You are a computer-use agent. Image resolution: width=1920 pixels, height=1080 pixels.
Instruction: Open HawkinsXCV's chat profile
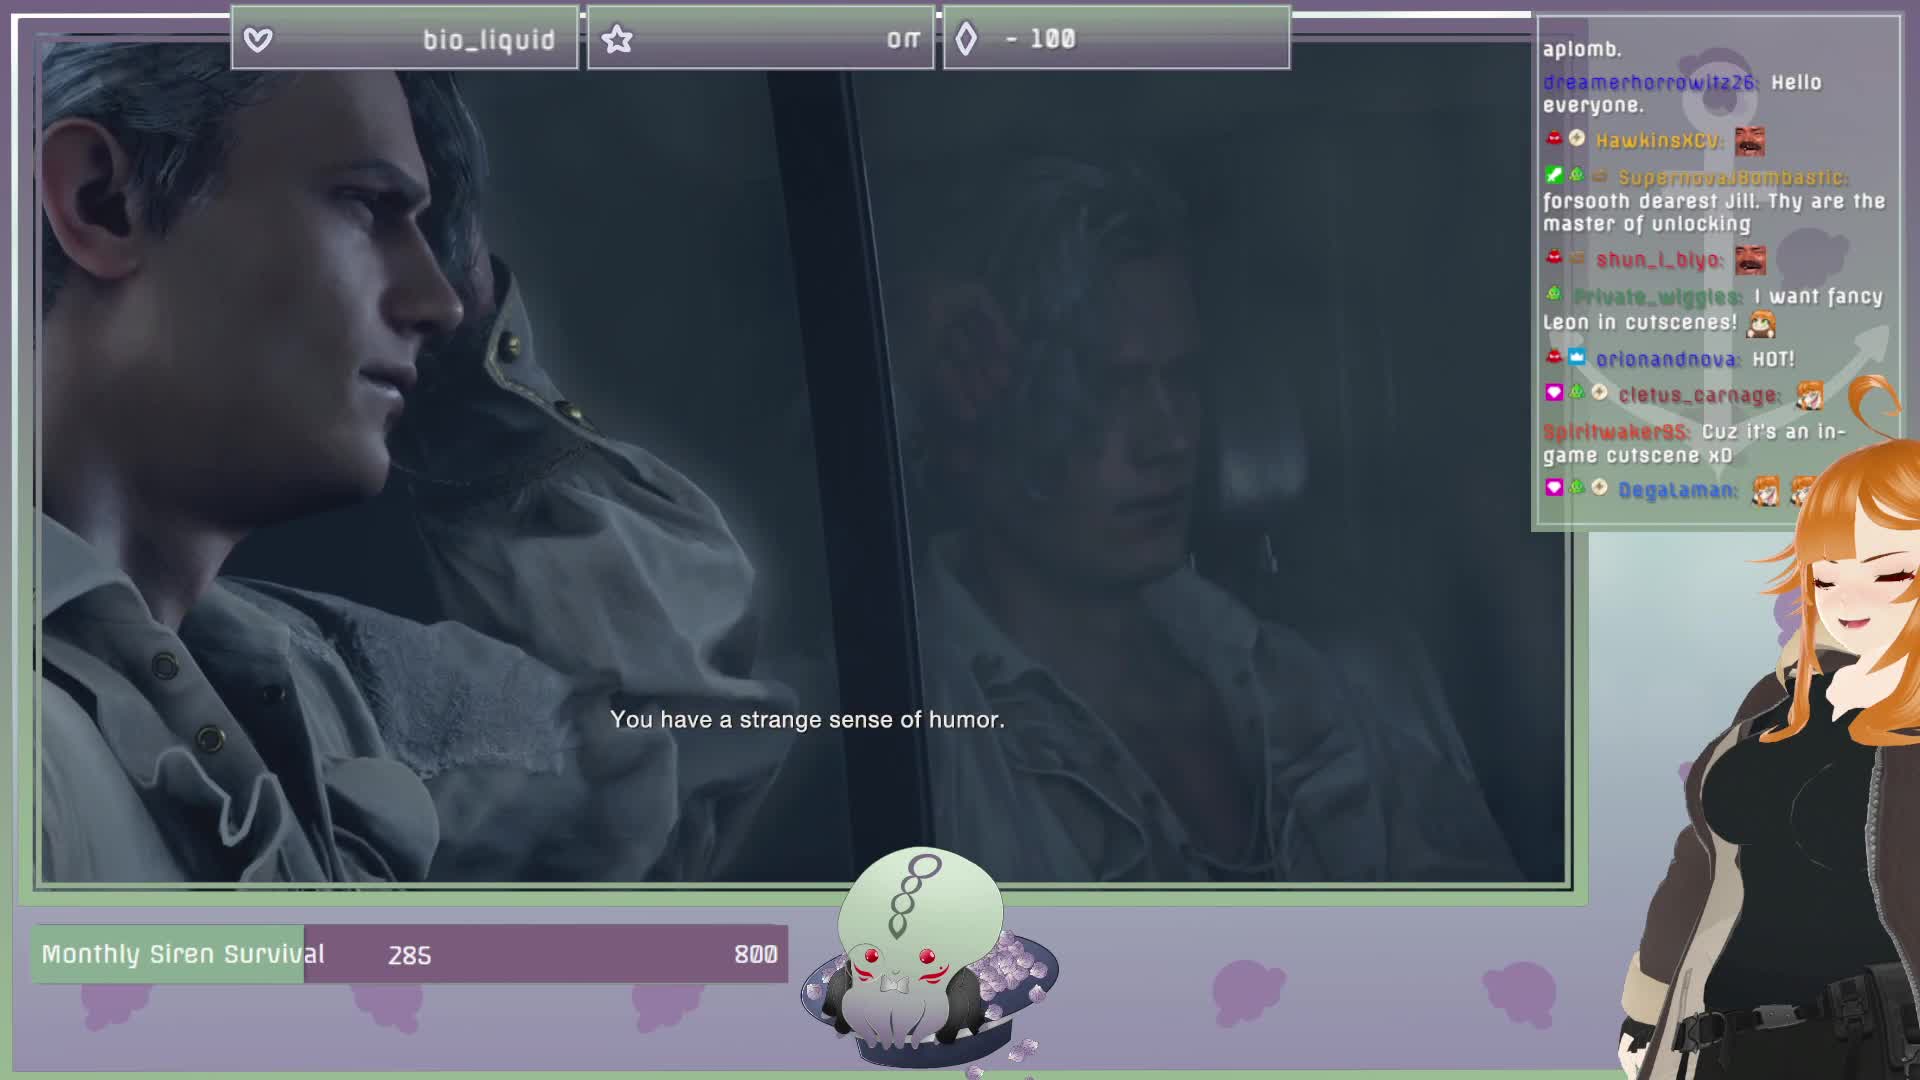click(x=1658, y=141)
